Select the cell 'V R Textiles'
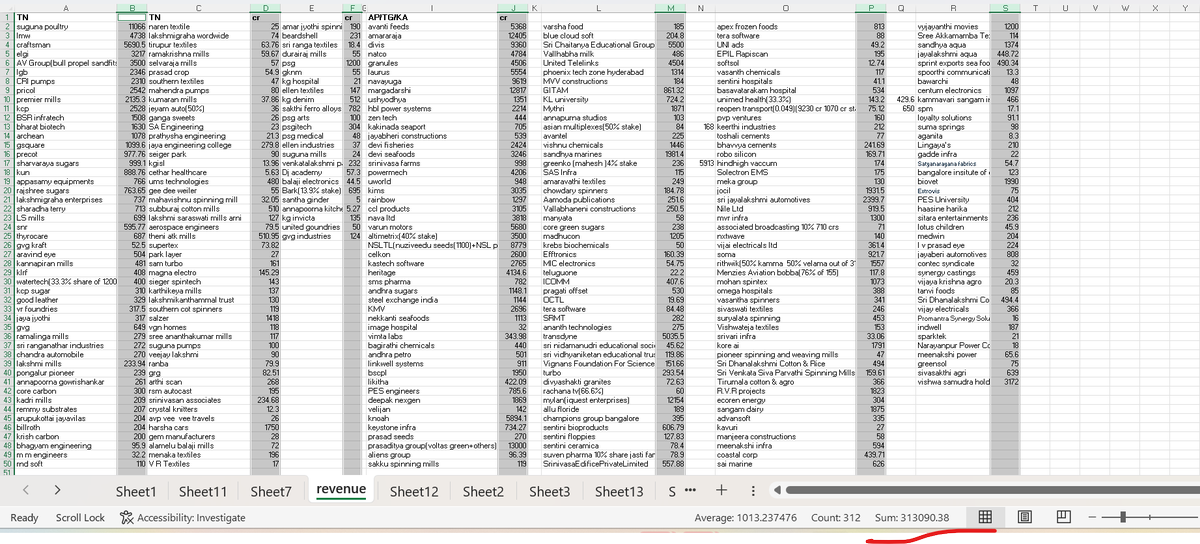Viewport: 1200px width, 544px height. 197,464
